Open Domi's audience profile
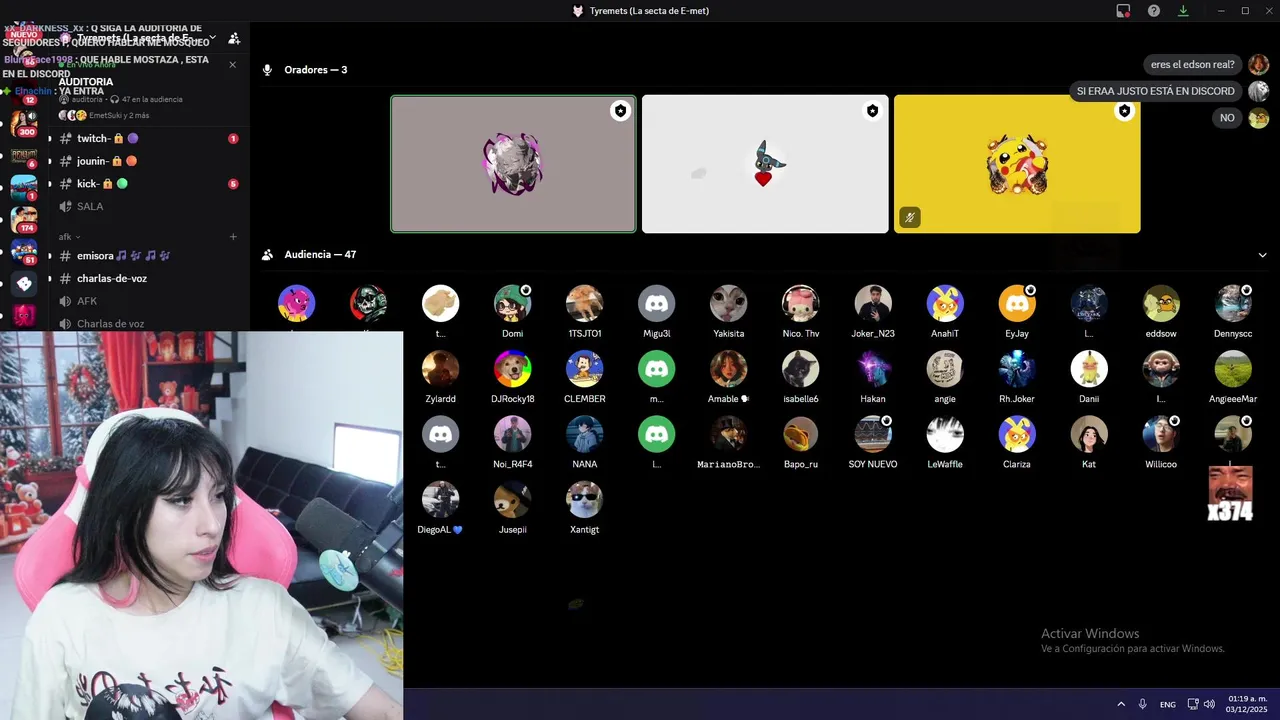The width and height of the screenshot is (1280, 720). (512, 304)
